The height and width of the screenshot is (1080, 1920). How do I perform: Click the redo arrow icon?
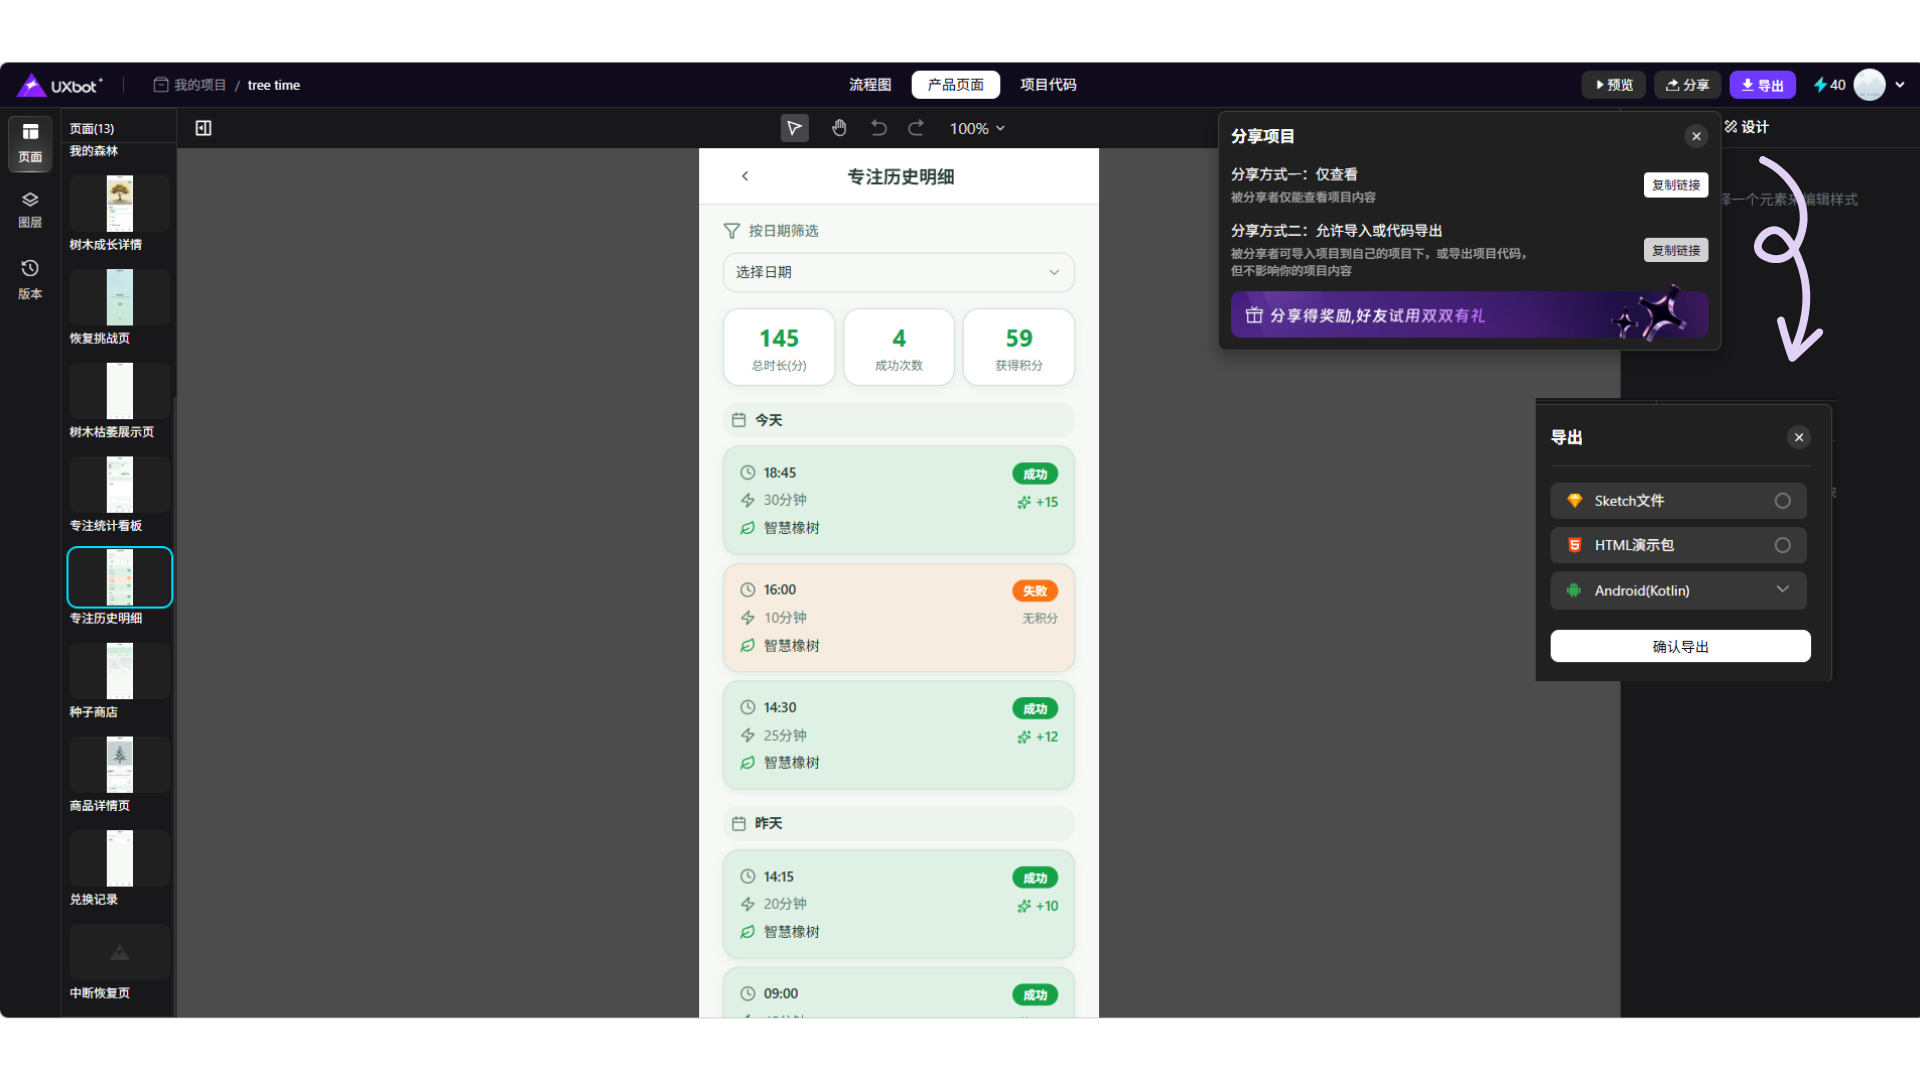coord(916,128)
